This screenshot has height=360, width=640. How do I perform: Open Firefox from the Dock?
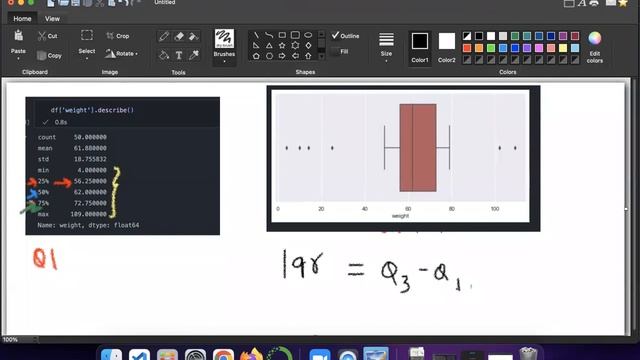(251, 354)
